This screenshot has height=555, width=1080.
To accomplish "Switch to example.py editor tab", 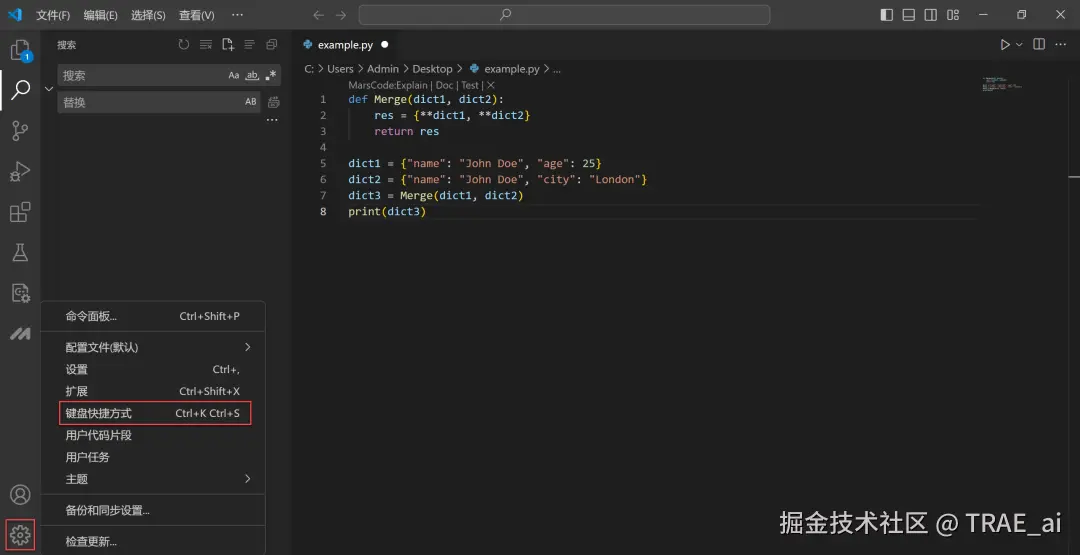I will click(345, 45).
